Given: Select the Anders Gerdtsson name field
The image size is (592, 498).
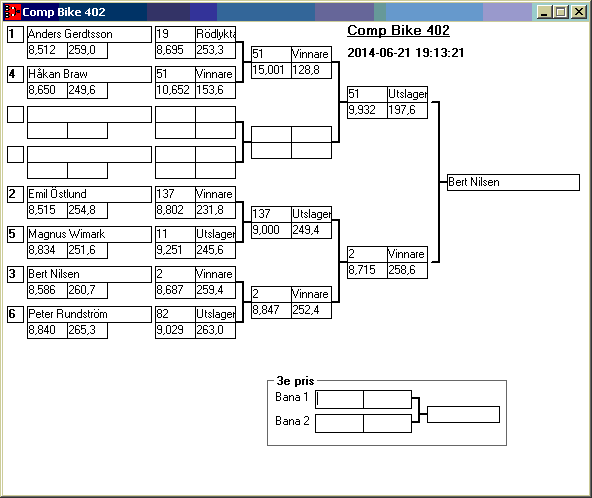Looking at the screenshot, I should [x=89, y=34].
